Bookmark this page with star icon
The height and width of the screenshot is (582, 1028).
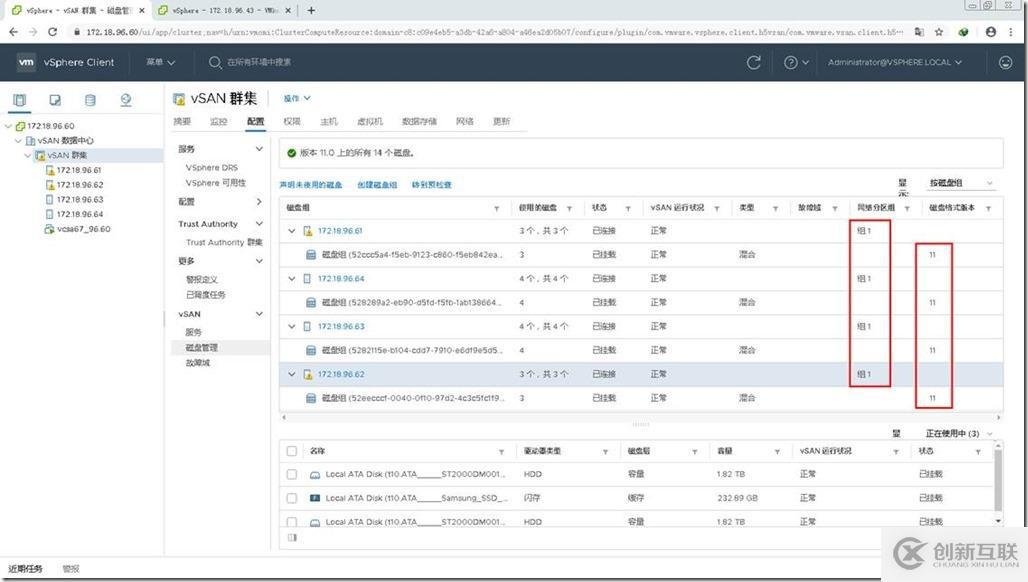[939, 31]
